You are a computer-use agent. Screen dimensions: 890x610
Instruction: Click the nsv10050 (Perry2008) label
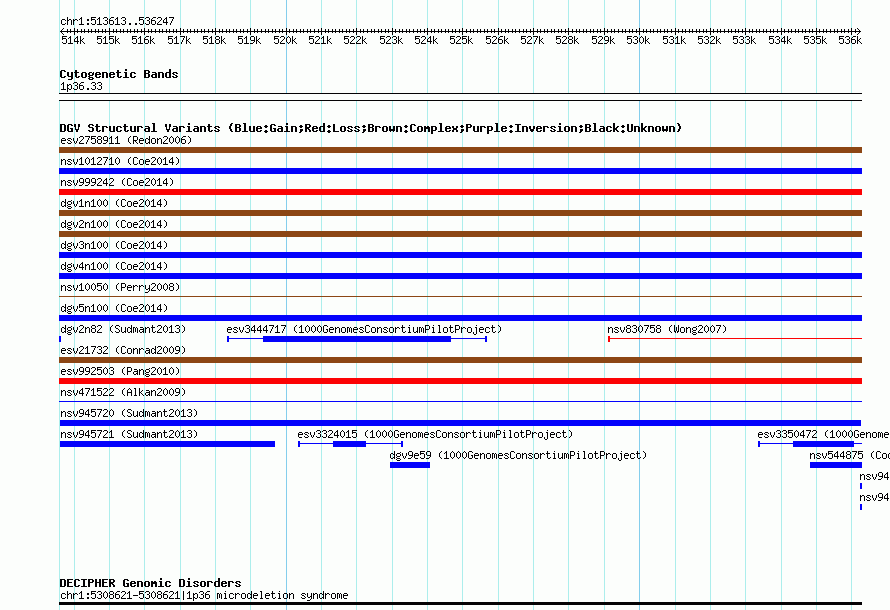(120, 287)
